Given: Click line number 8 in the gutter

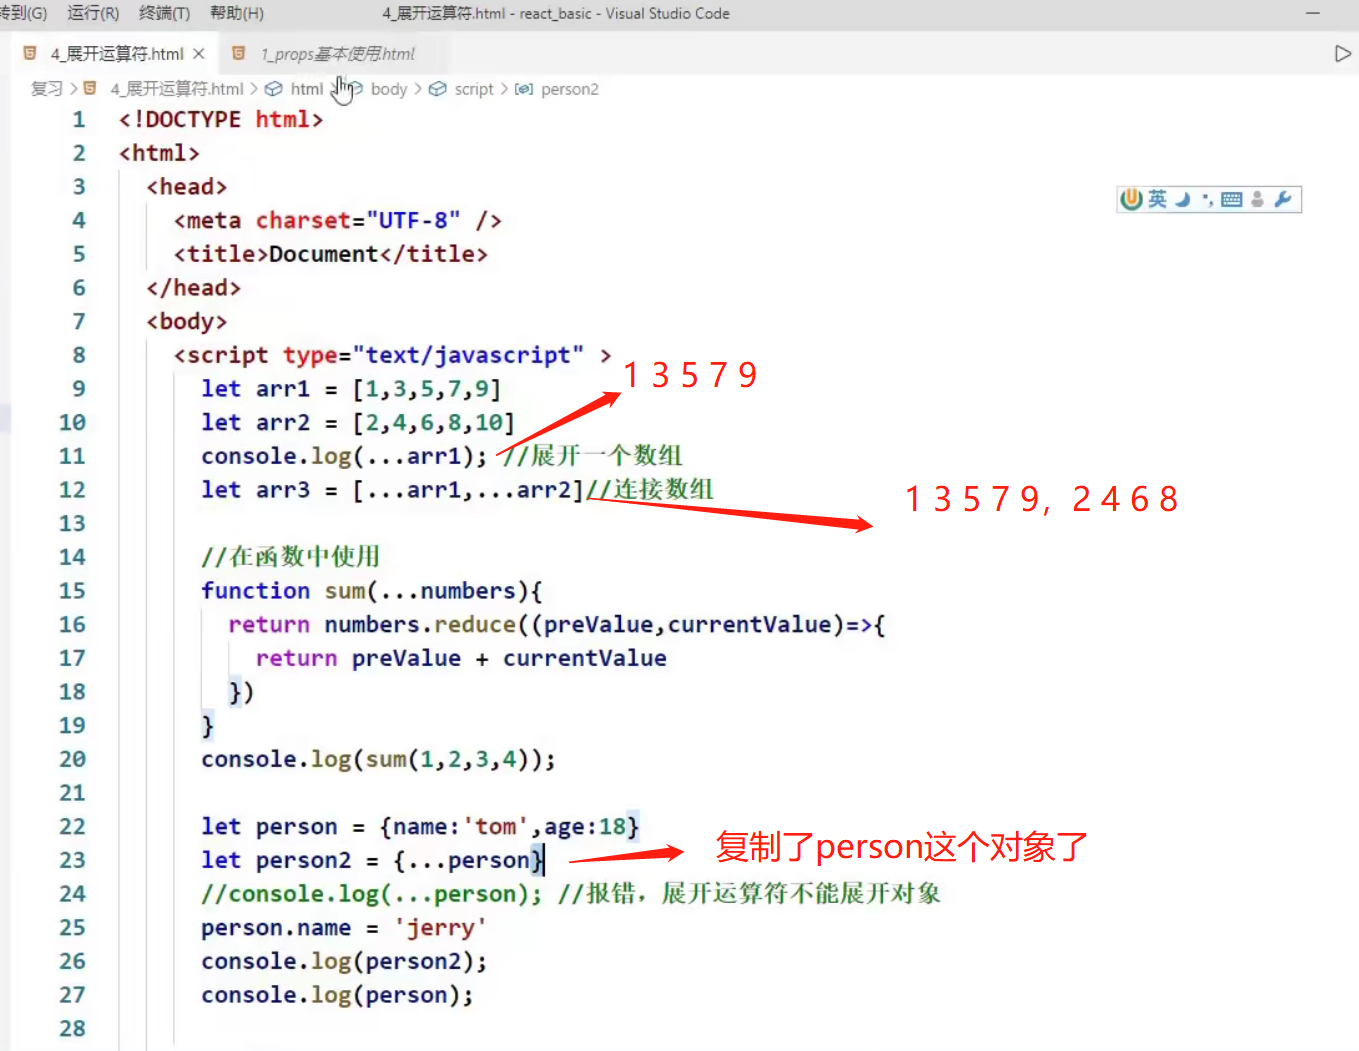Looking at the screenshot, I should (79, 355).
